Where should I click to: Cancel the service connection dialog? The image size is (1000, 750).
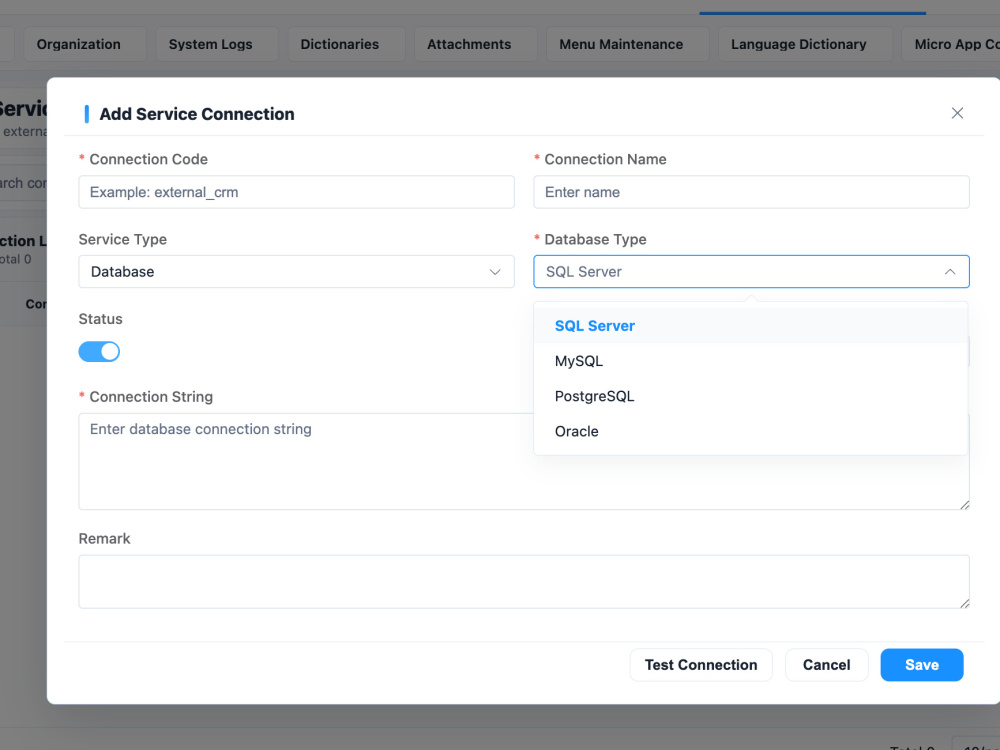pos(827,665)
